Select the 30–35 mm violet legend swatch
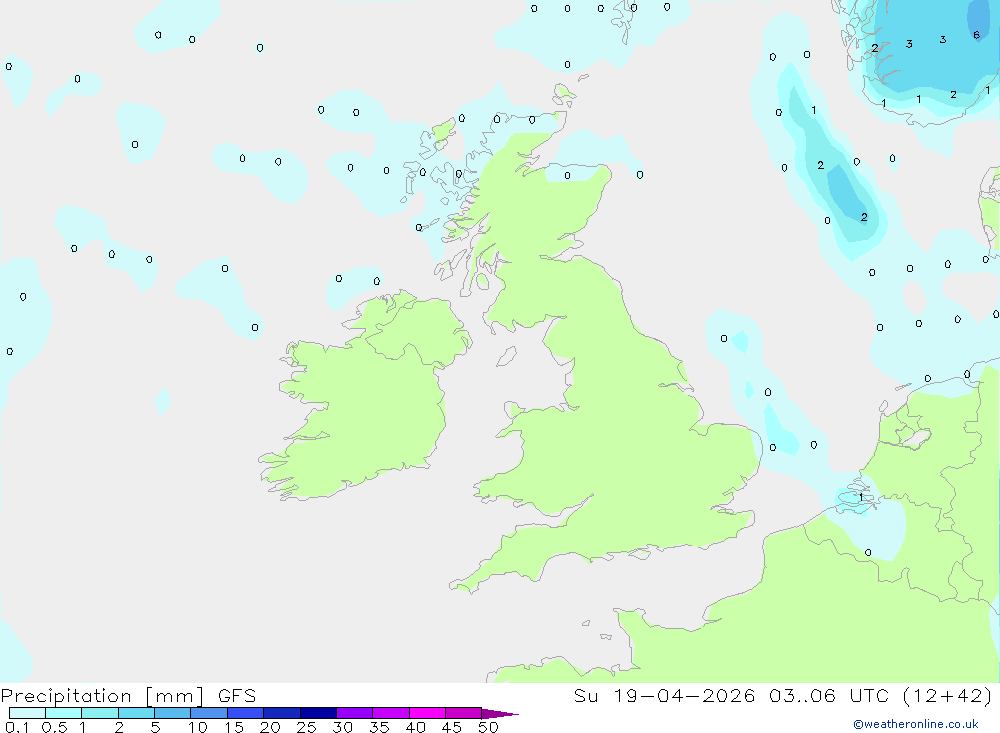This screenshot has width=1000, height=733. pos(355,713)
